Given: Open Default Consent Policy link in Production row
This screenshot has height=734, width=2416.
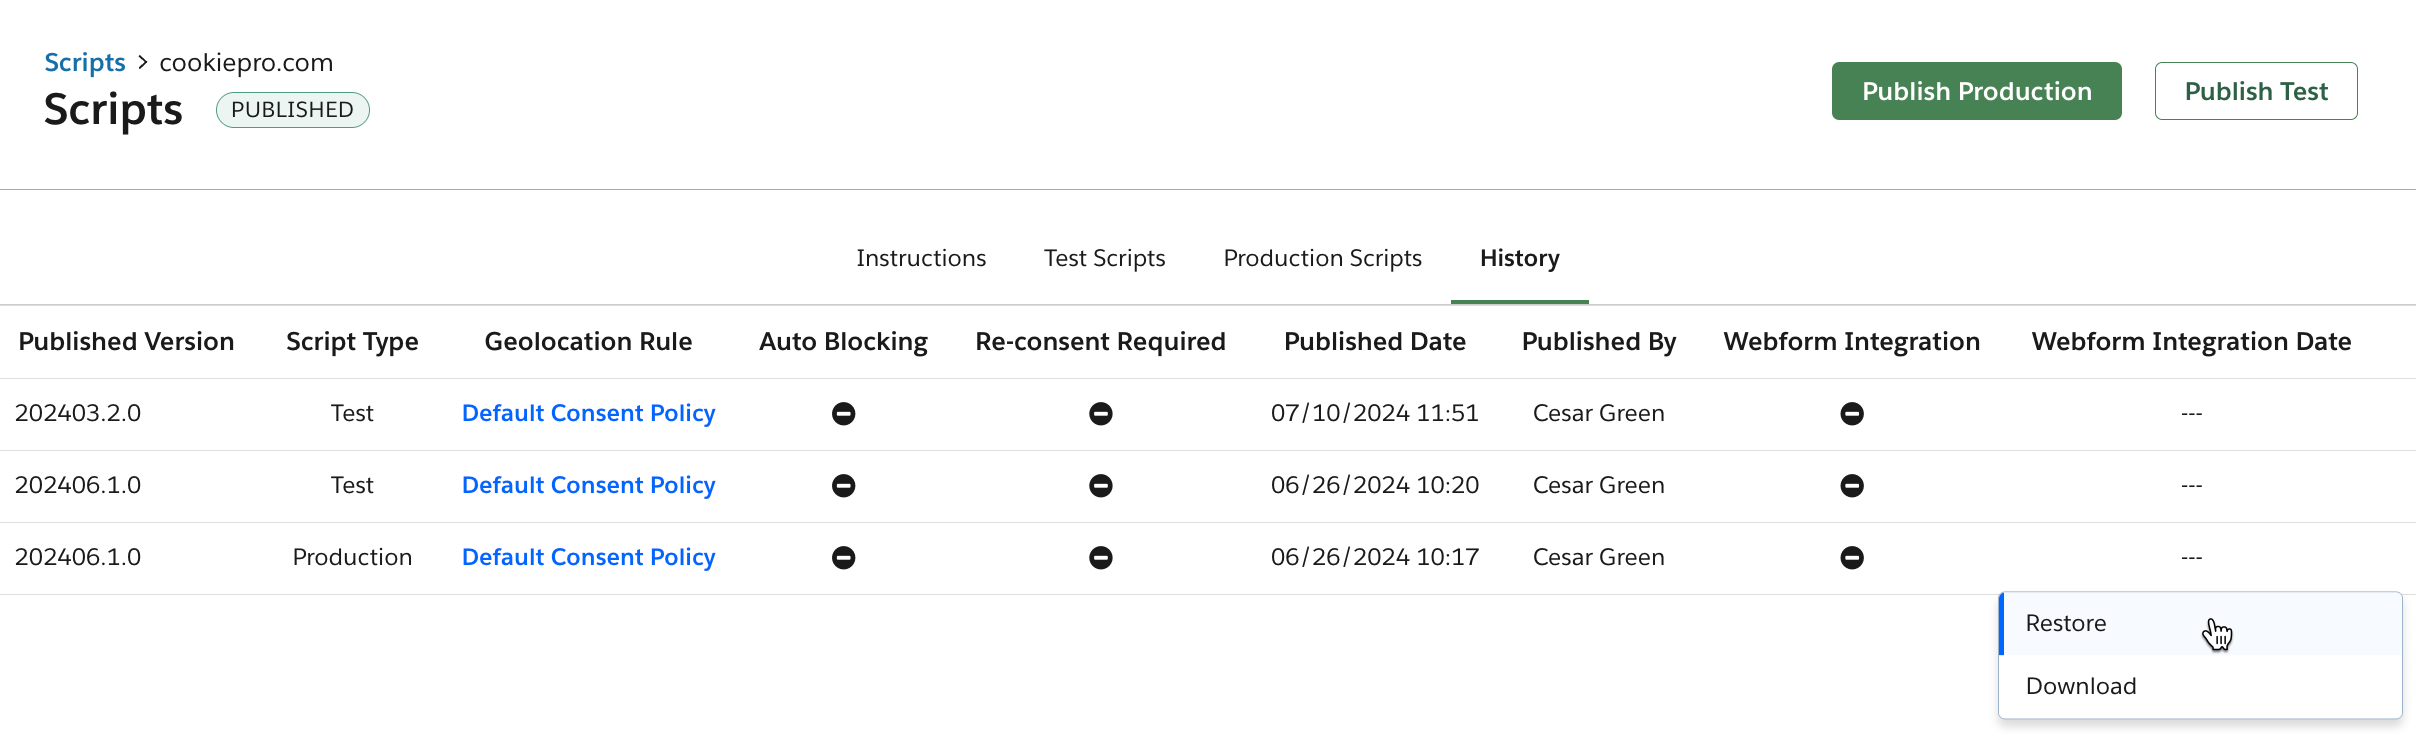Looking at the screenshot, I should click(x=588, y=558).
